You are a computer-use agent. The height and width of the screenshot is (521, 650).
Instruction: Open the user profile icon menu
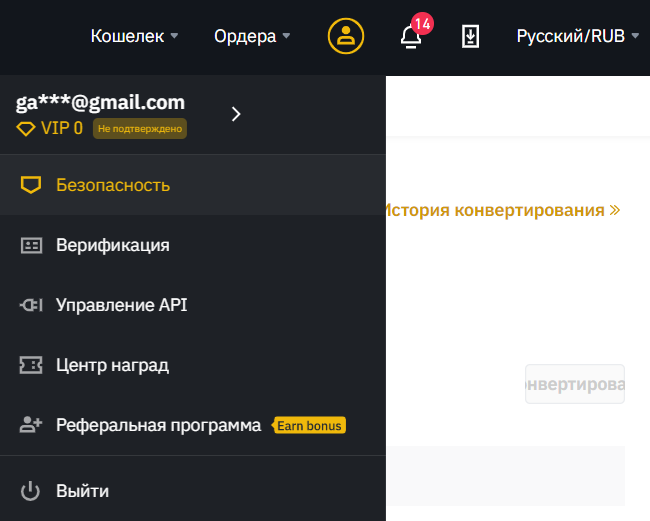pos(346,36)
